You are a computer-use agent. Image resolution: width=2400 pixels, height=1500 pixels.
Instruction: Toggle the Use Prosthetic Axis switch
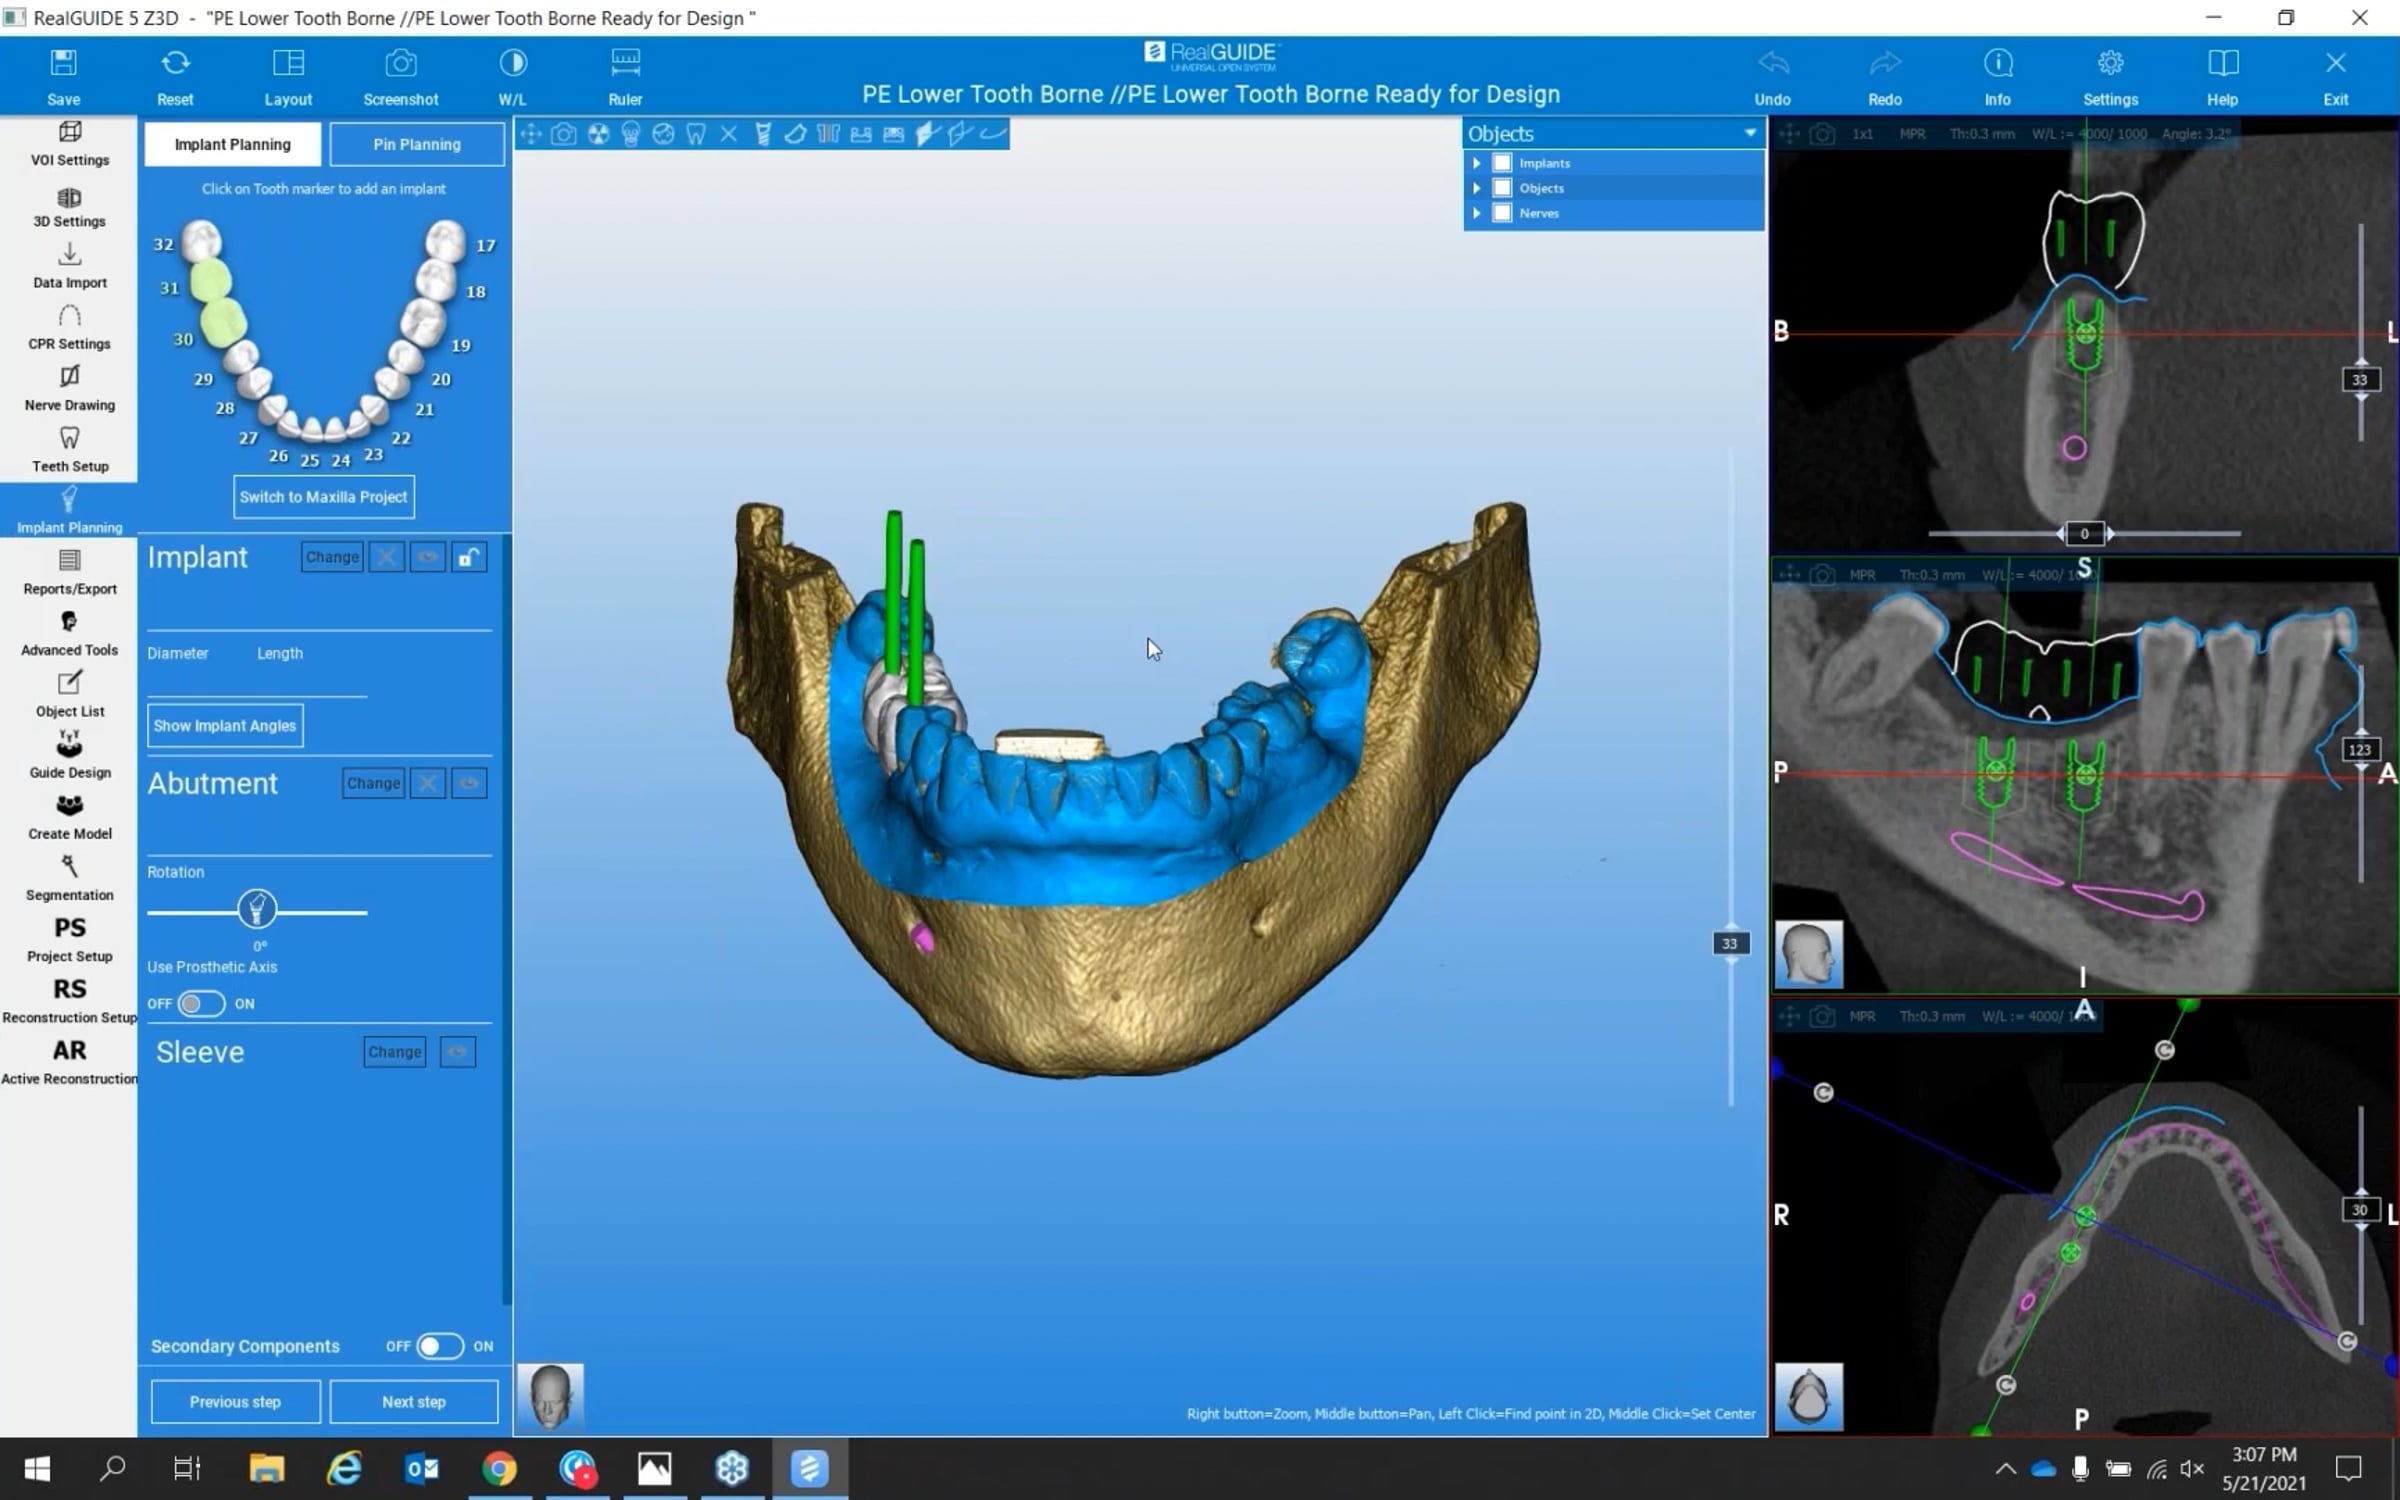click(x=201, y=1004)
